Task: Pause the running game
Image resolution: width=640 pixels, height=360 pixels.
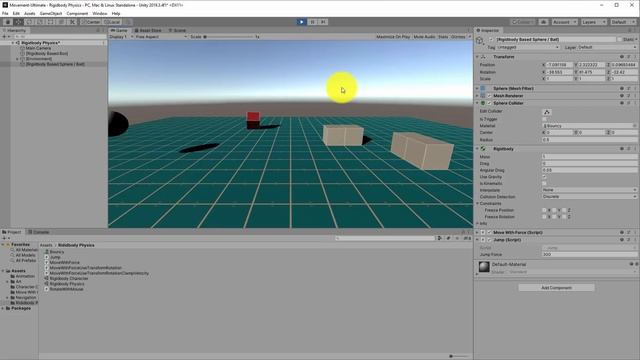Action: pos(312,22)
